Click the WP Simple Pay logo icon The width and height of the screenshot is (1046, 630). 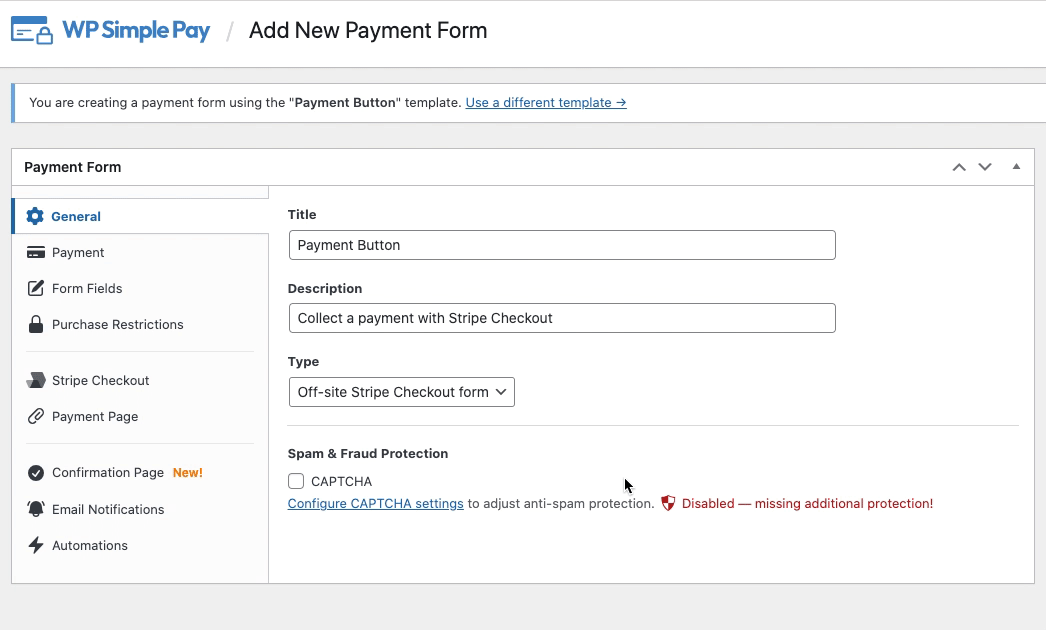point(31,30)
